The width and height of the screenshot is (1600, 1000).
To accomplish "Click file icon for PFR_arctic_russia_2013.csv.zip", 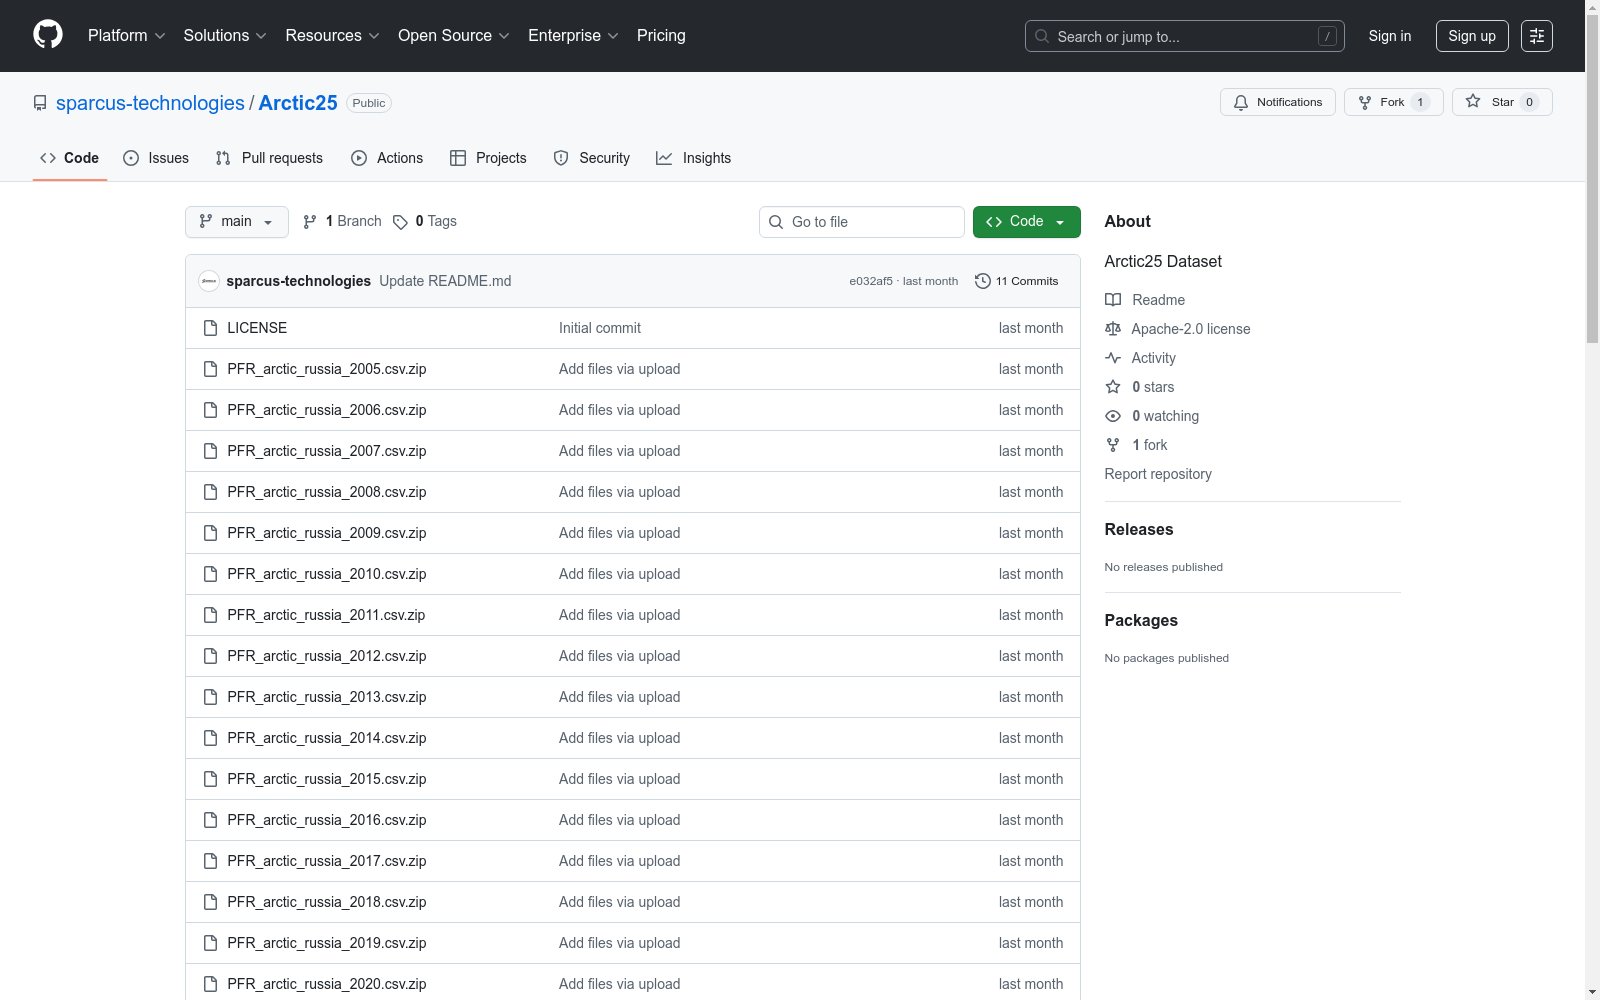I will [x=210, y=697].
